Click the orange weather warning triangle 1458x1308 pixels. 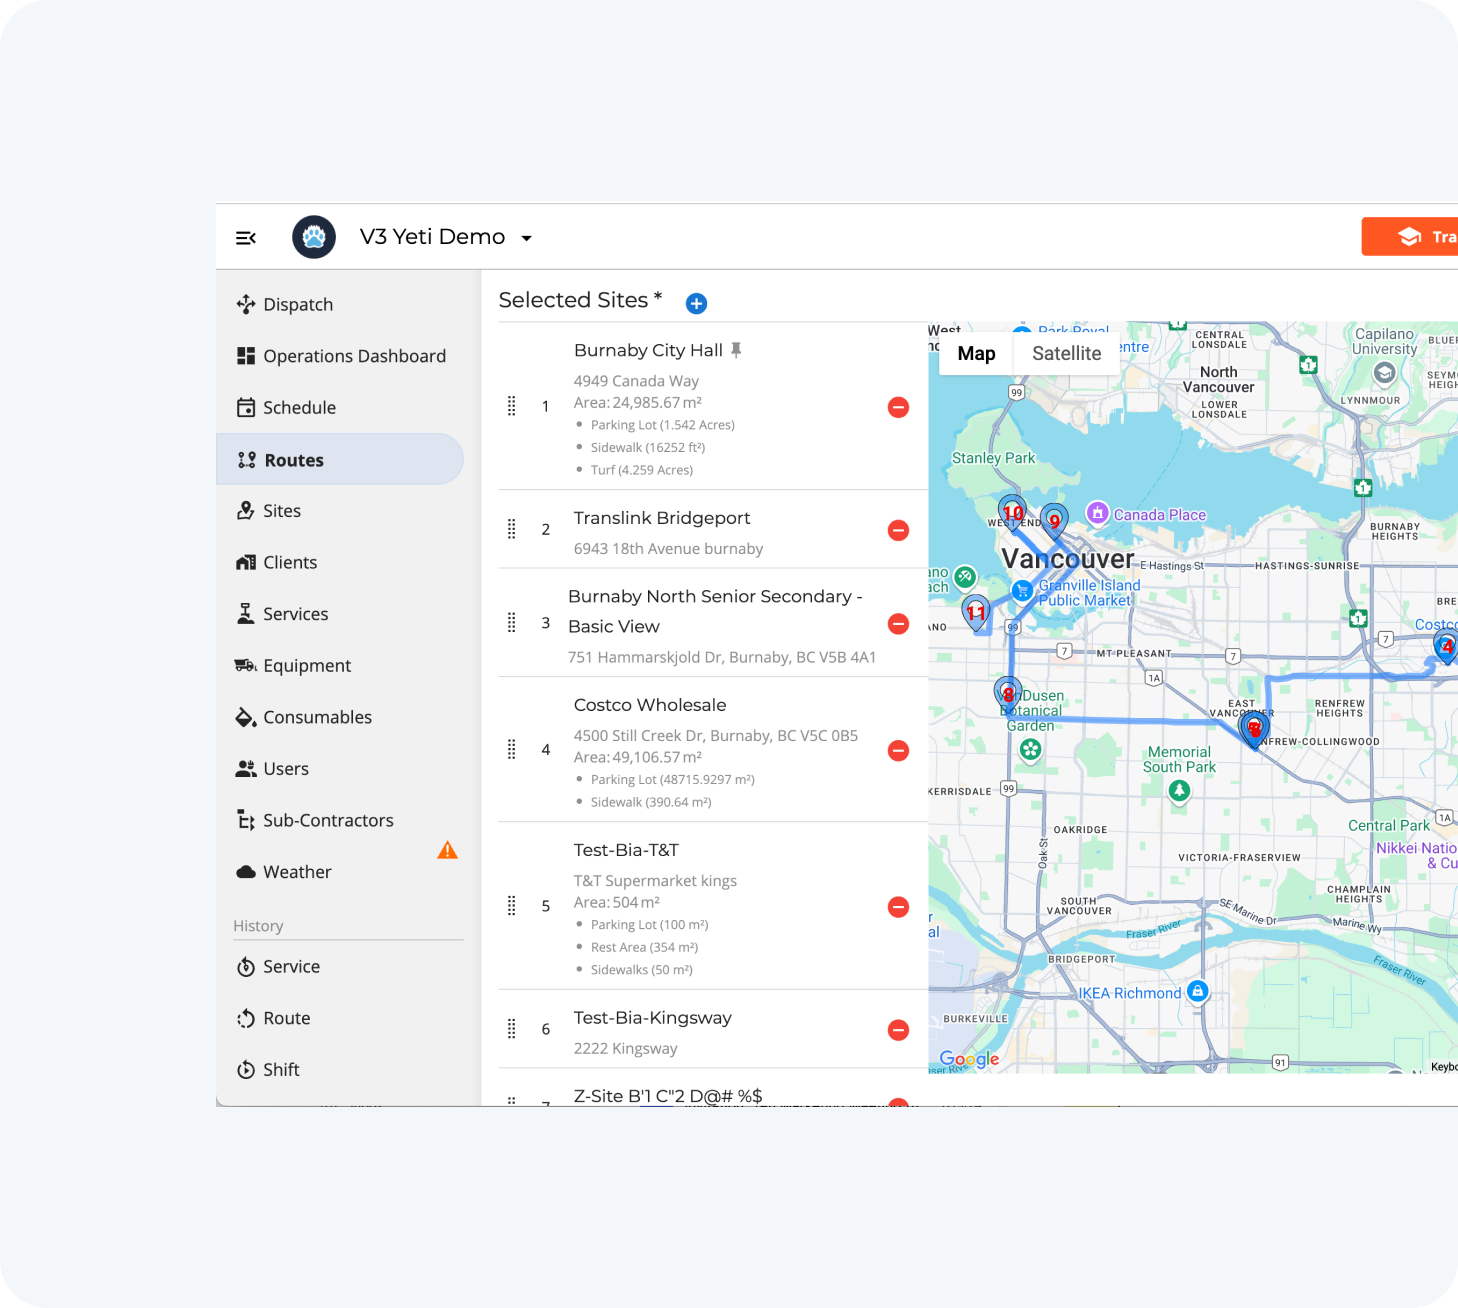pyautogui.click(x=447, y=850)
